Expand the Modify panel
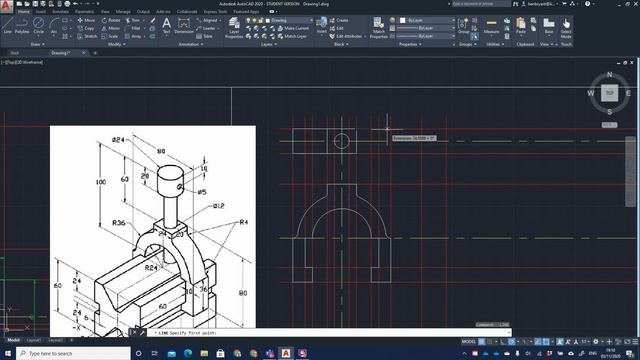This screenshot has width=640, height=360. click(x=116, y=44)
